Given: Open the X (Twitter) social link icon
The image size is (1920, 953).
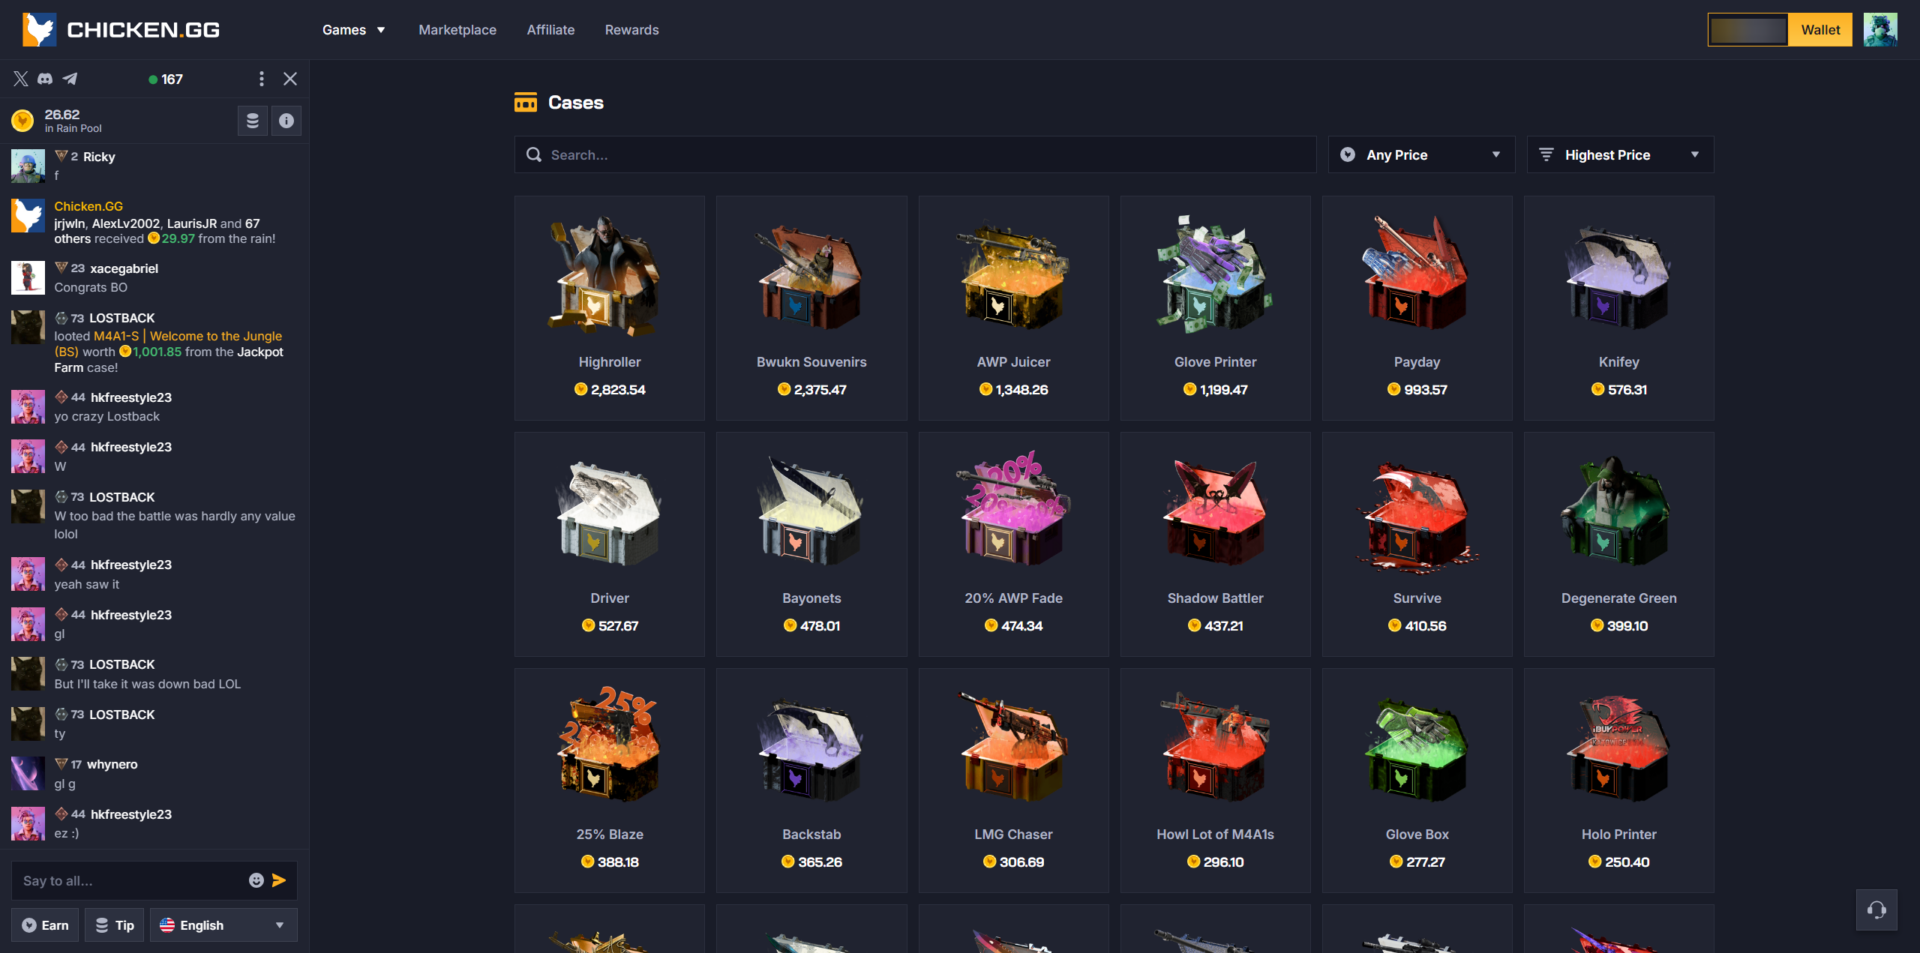Looking at the screenshot, I should pos(20,79).
